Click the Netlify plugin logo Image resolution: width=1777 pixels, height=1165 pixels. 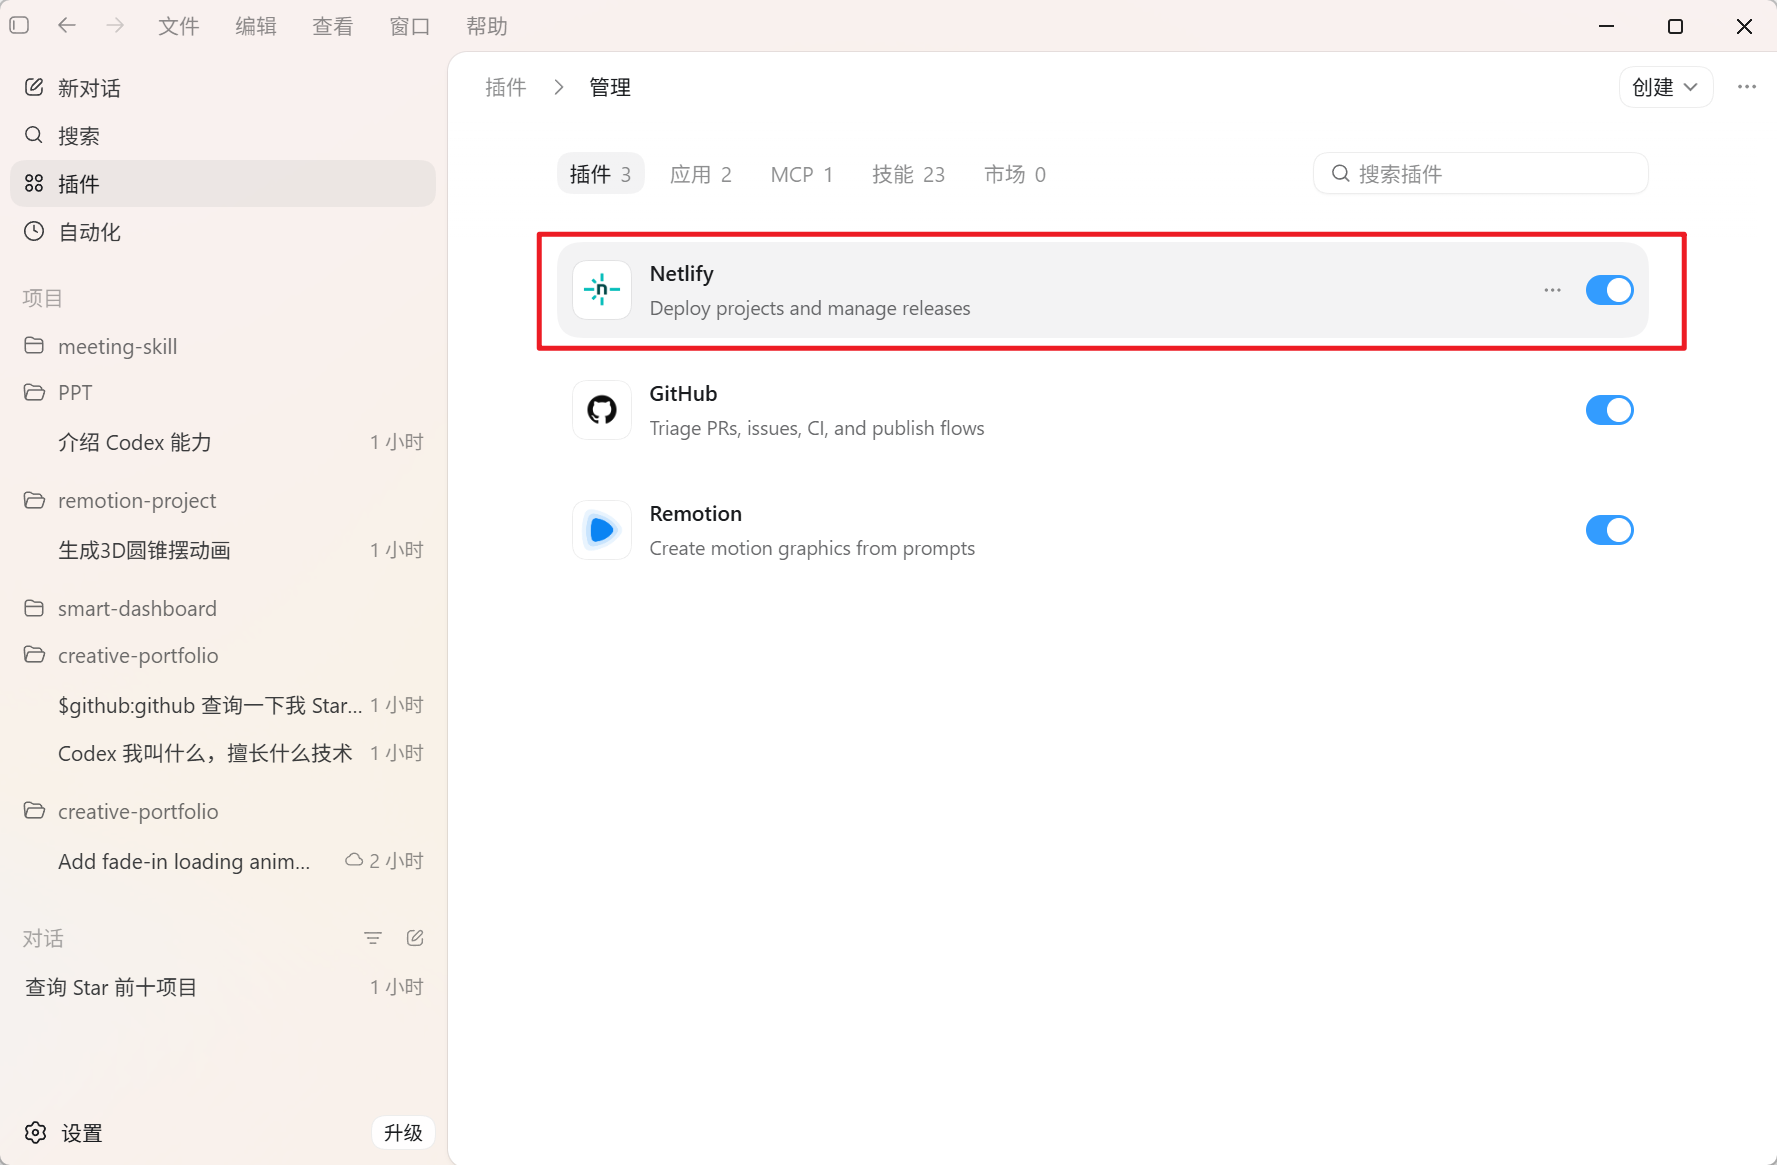[x=602, y=290]
